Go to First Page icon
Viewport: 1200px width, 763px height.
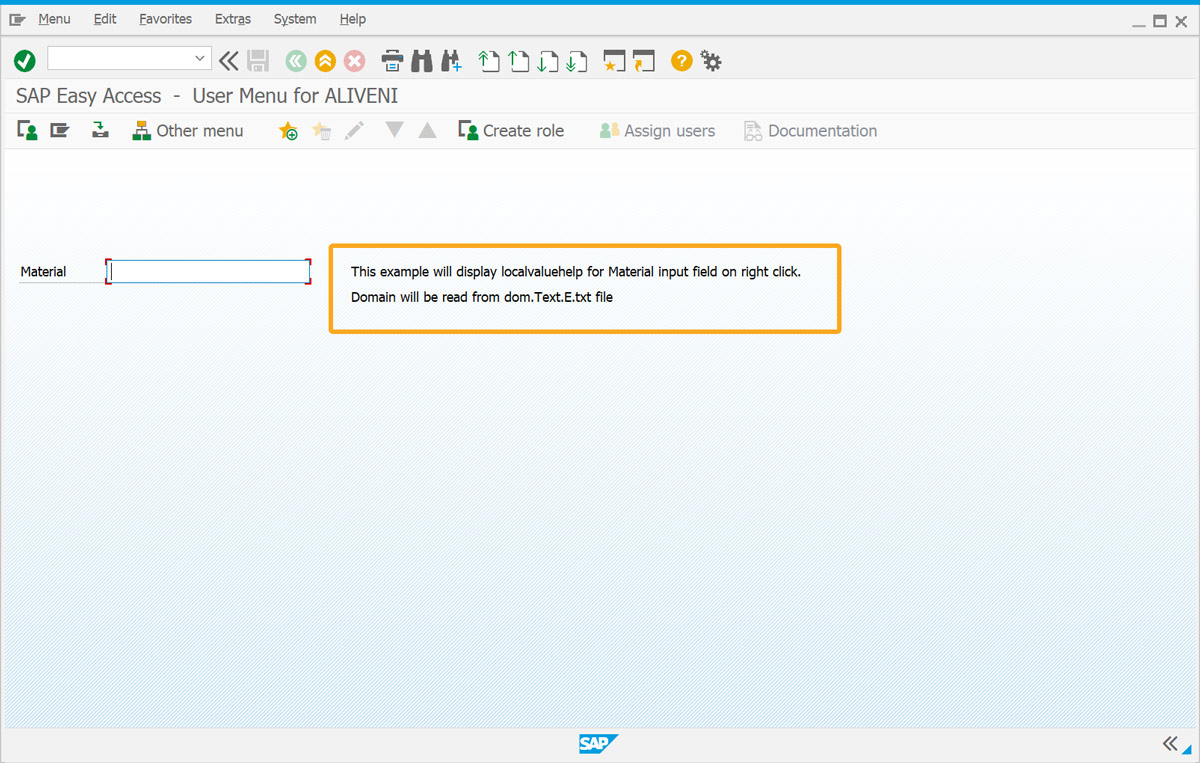(x=489, y=61)
